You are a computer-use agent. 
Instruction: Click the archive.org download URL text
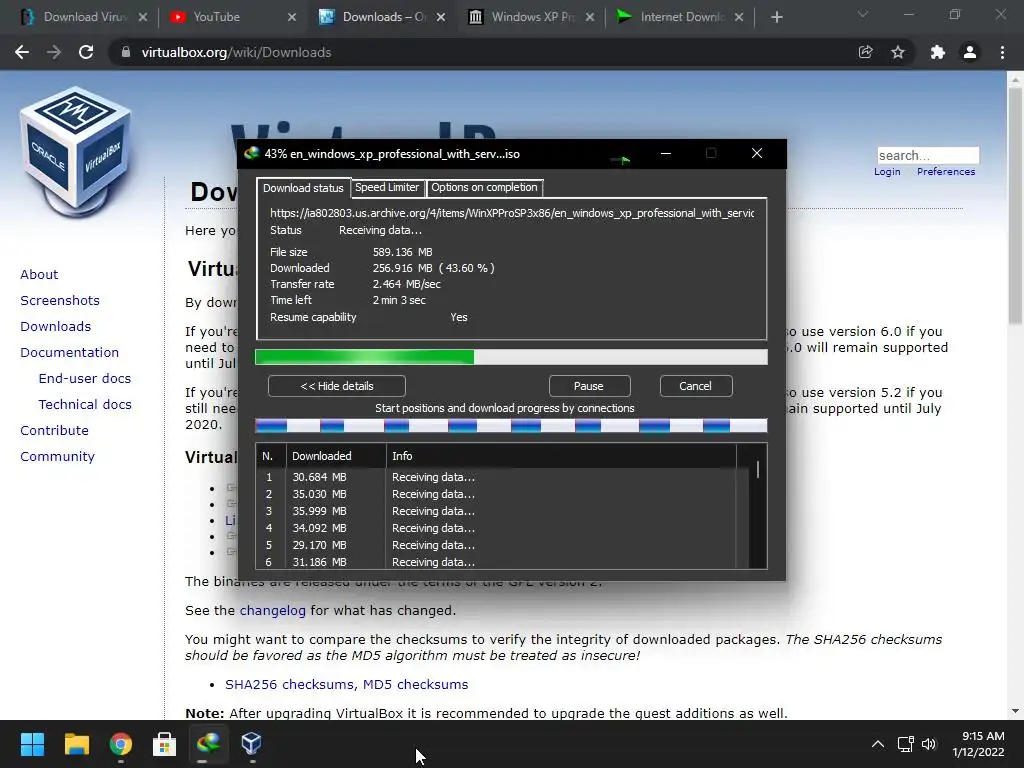point(512,213)
